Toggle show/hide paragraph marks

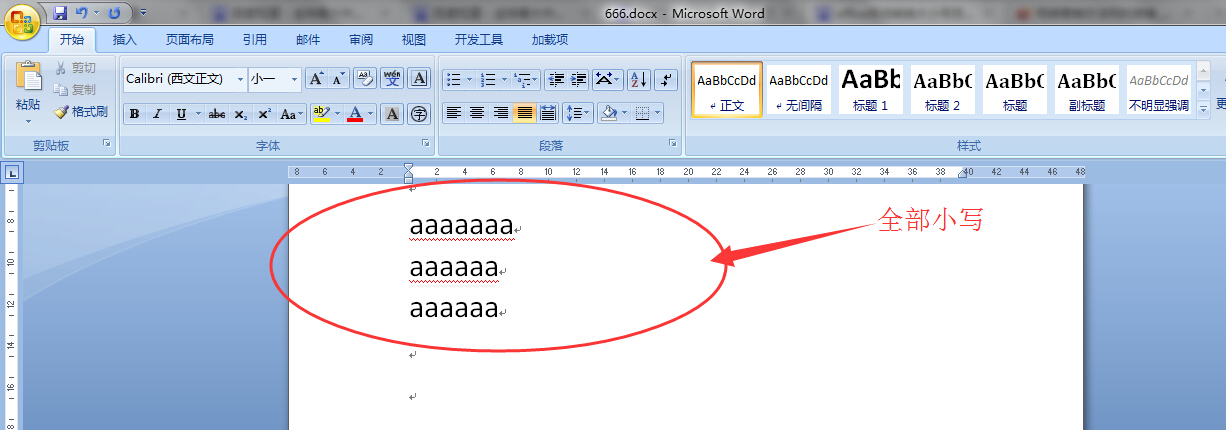[x=667, y=79]
